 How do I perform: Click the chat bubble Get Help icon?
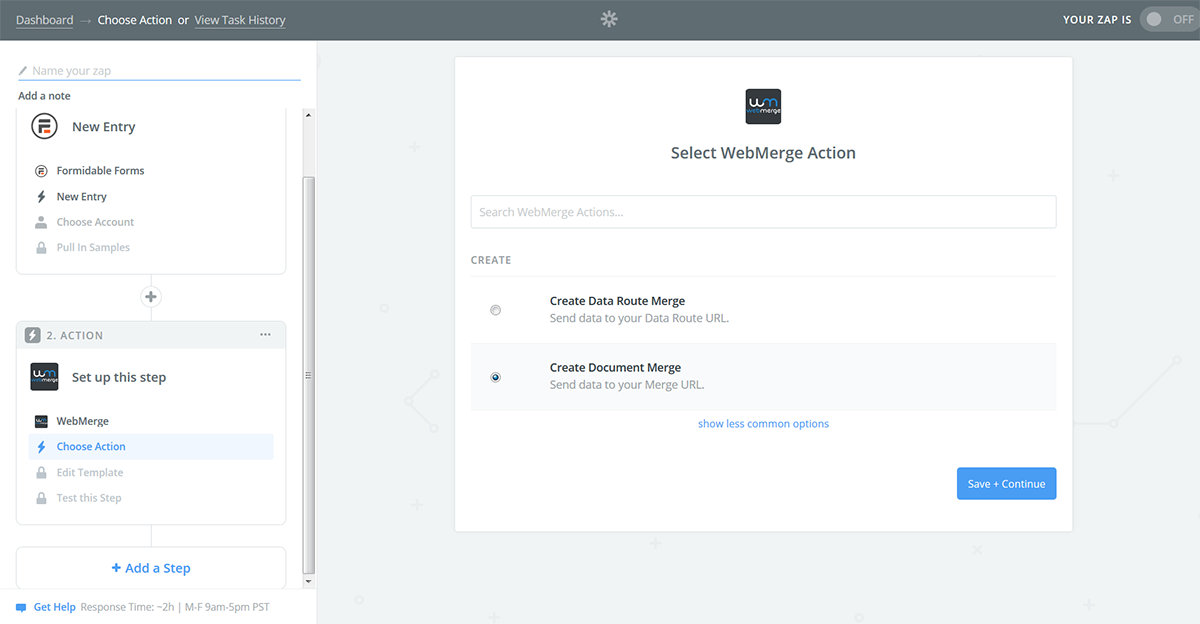[x=21, y=607]
